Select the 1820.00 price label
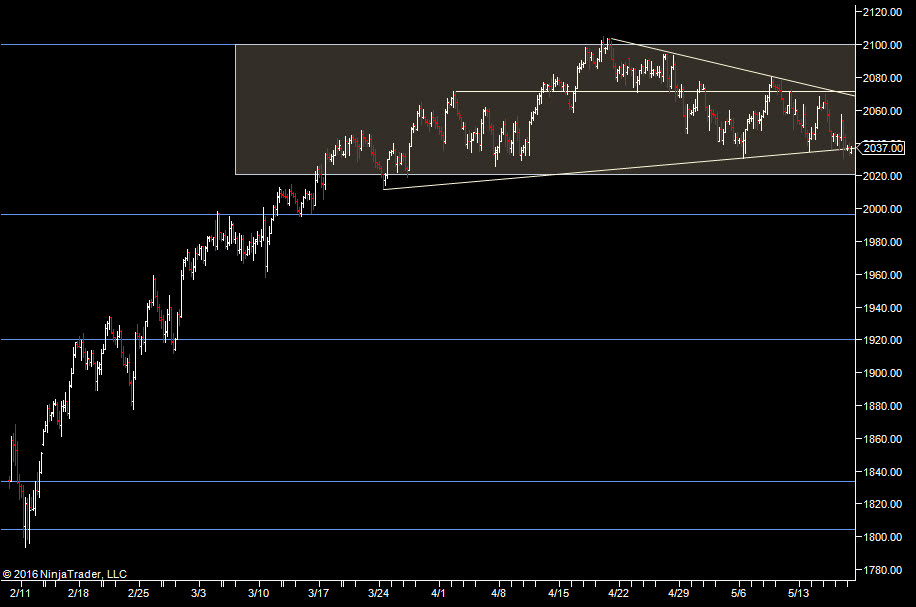This screenshot has height=607, width=916. (x=882, y=504)
